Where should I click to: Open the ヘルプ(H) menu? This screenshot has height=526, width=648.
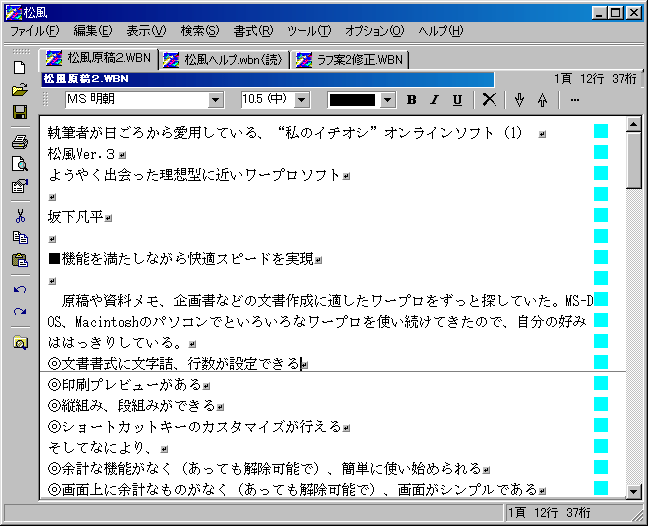441,31
